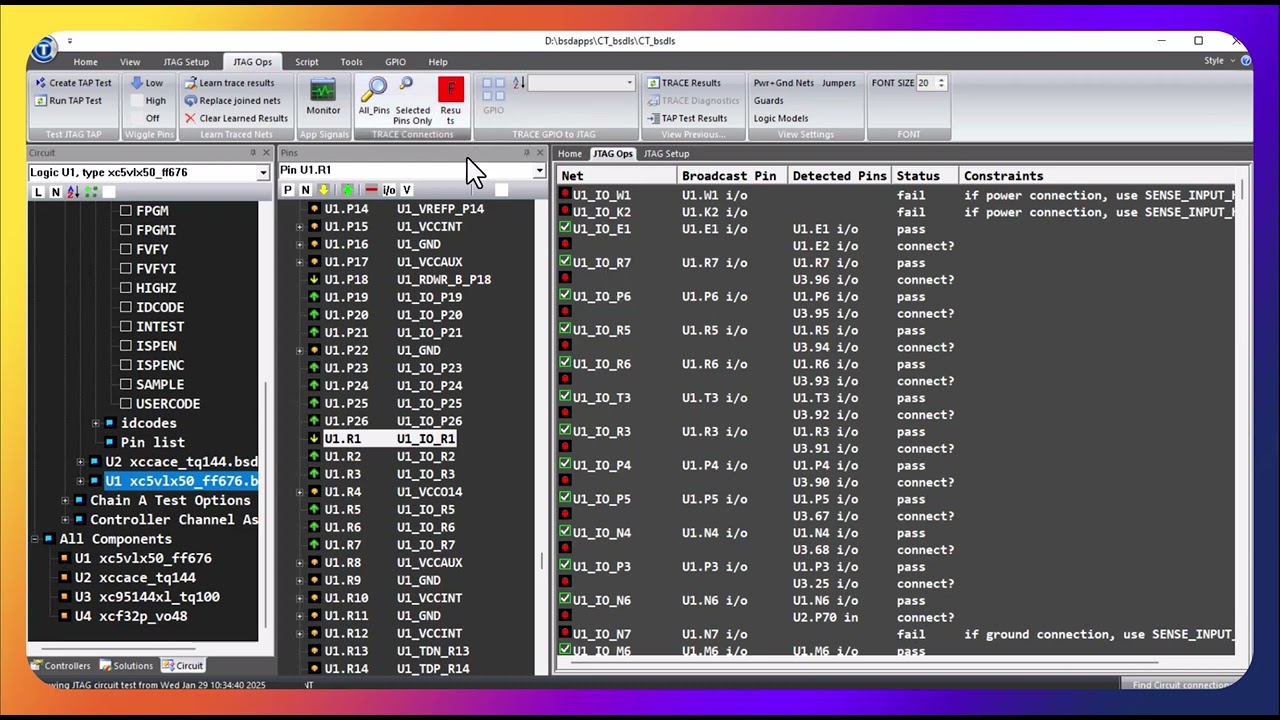Switch to the Solutions tab

(x=126, y=665)
